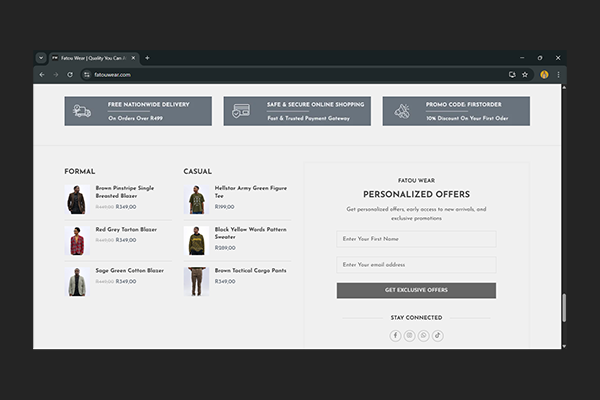Open Hellstar Army Green Figure Tee link
The image size is (600, 400).
pos(250,190)
